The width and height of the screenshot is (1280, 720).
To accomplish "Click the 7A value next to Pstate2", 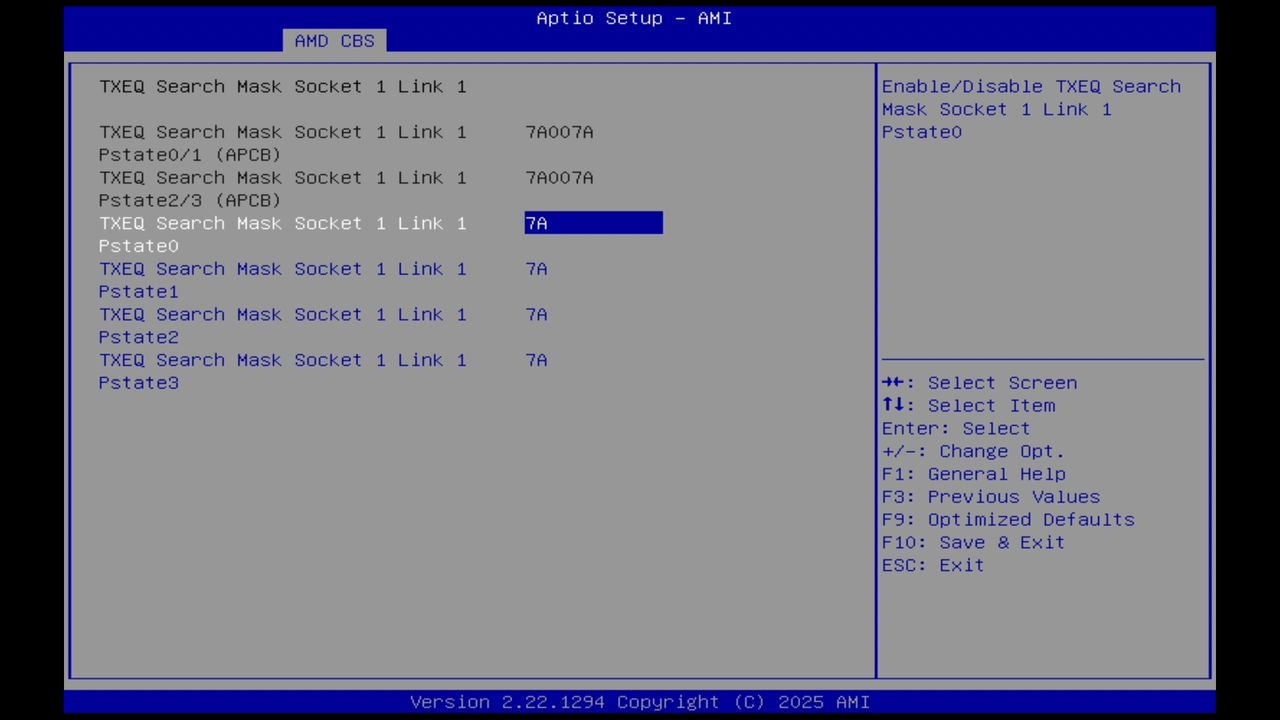I will coord(536,314).
